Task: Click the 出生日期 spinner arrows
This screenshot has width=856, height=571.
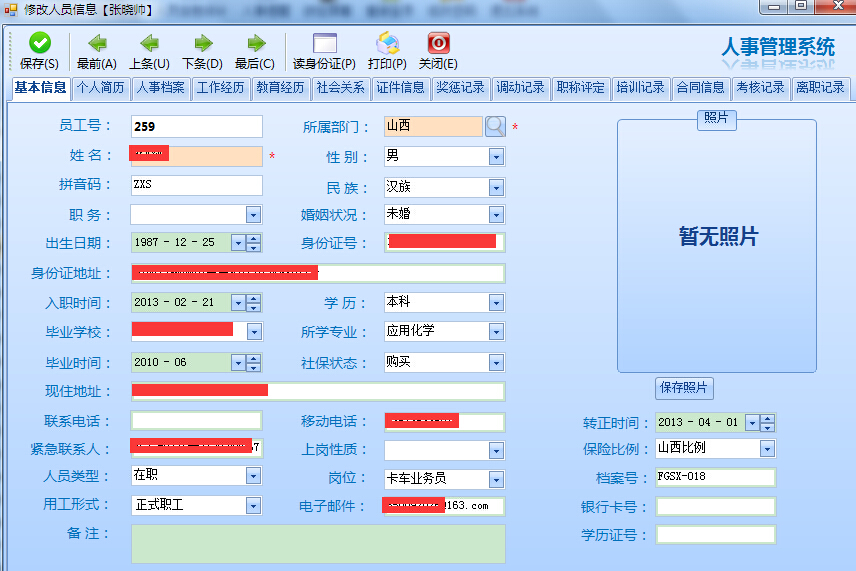Action: (253, 243)
